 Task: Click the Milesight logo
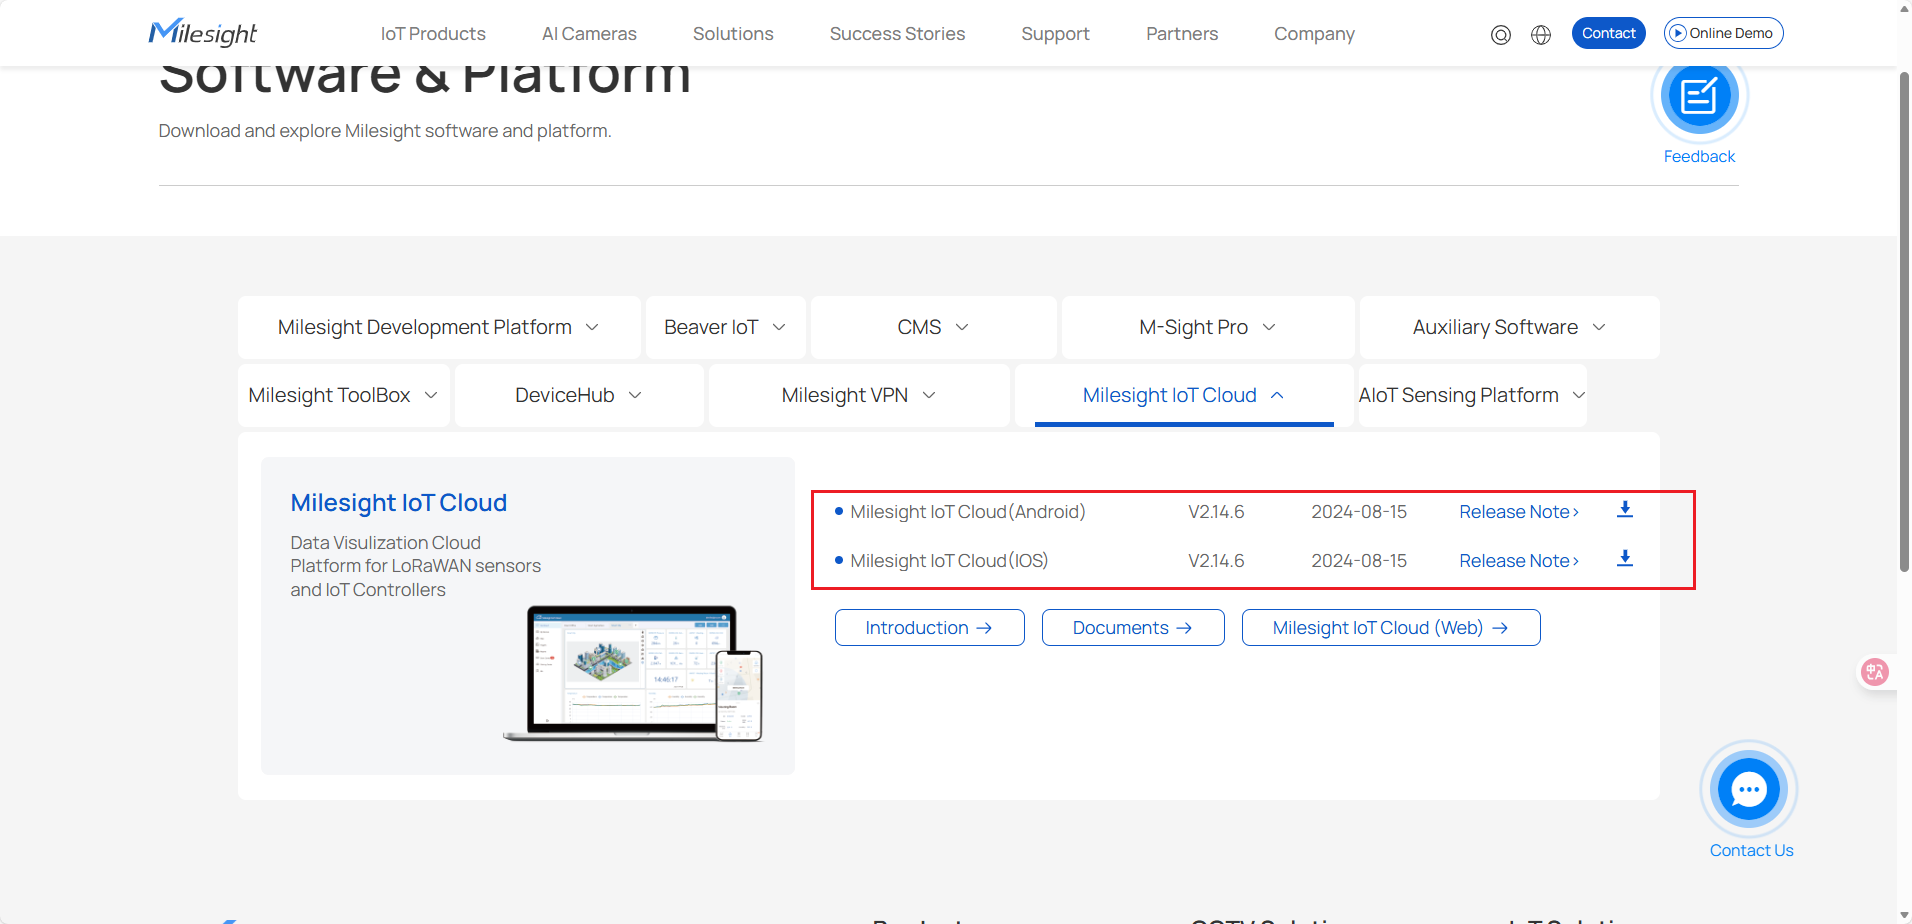203,33
